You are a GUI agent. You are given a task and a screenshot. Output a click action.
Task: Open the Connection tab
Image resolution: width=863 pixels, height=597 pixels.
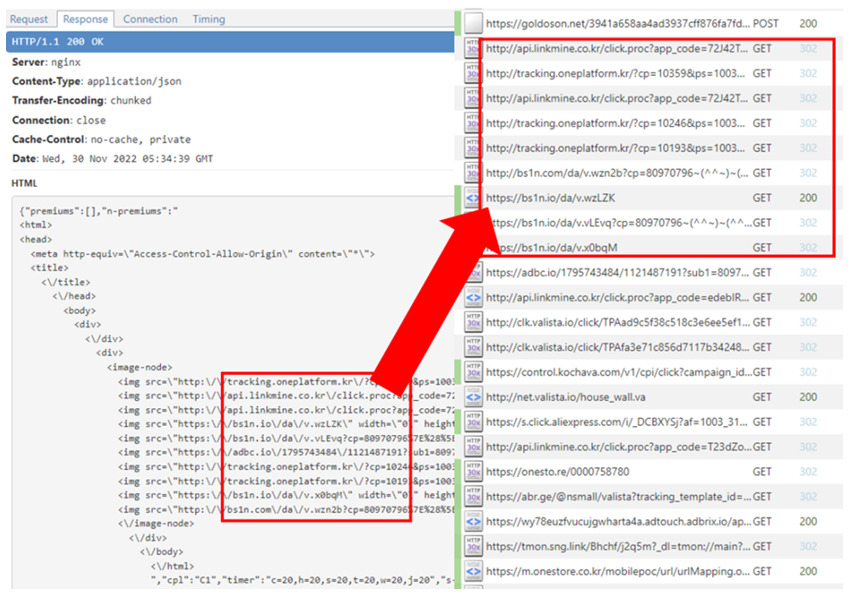(x=150, y=19)
